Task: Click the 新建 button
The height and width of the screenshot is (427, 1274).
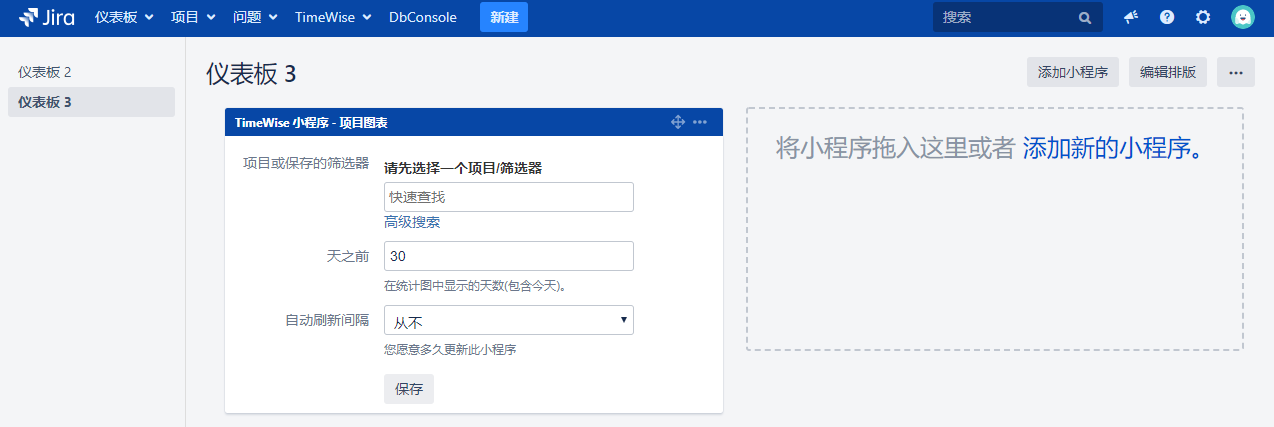Action: coord(503,17)
